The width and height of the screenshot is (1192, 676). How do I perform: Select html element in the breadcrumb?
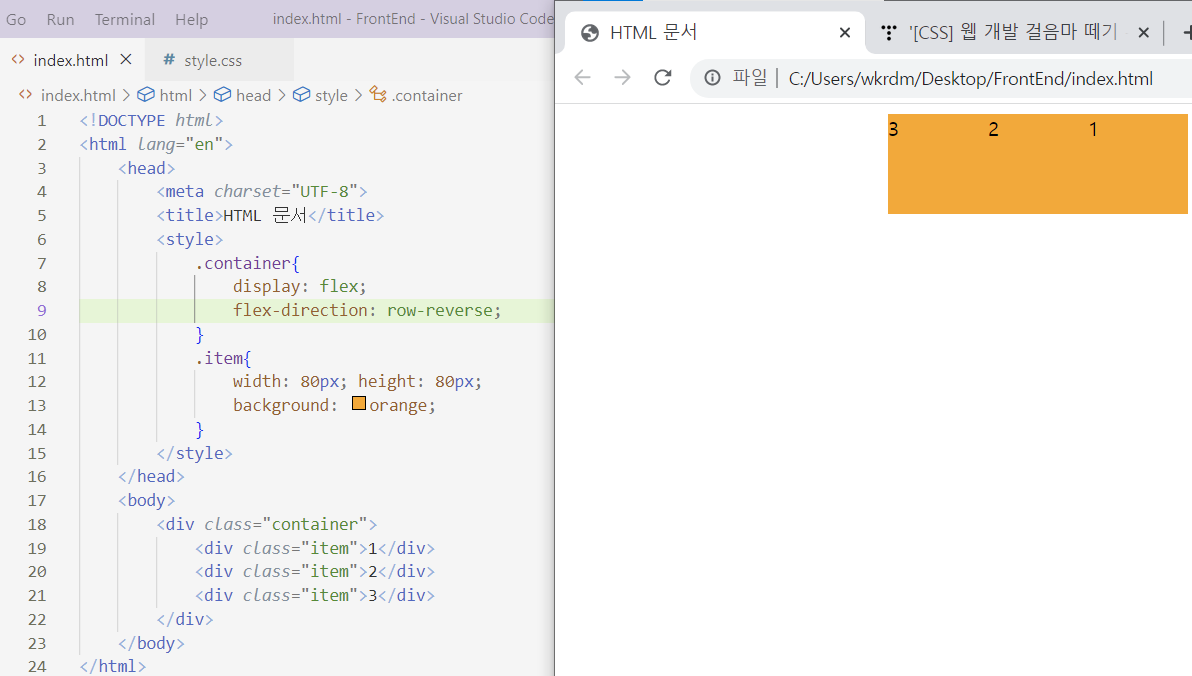[x=176, y=95]
